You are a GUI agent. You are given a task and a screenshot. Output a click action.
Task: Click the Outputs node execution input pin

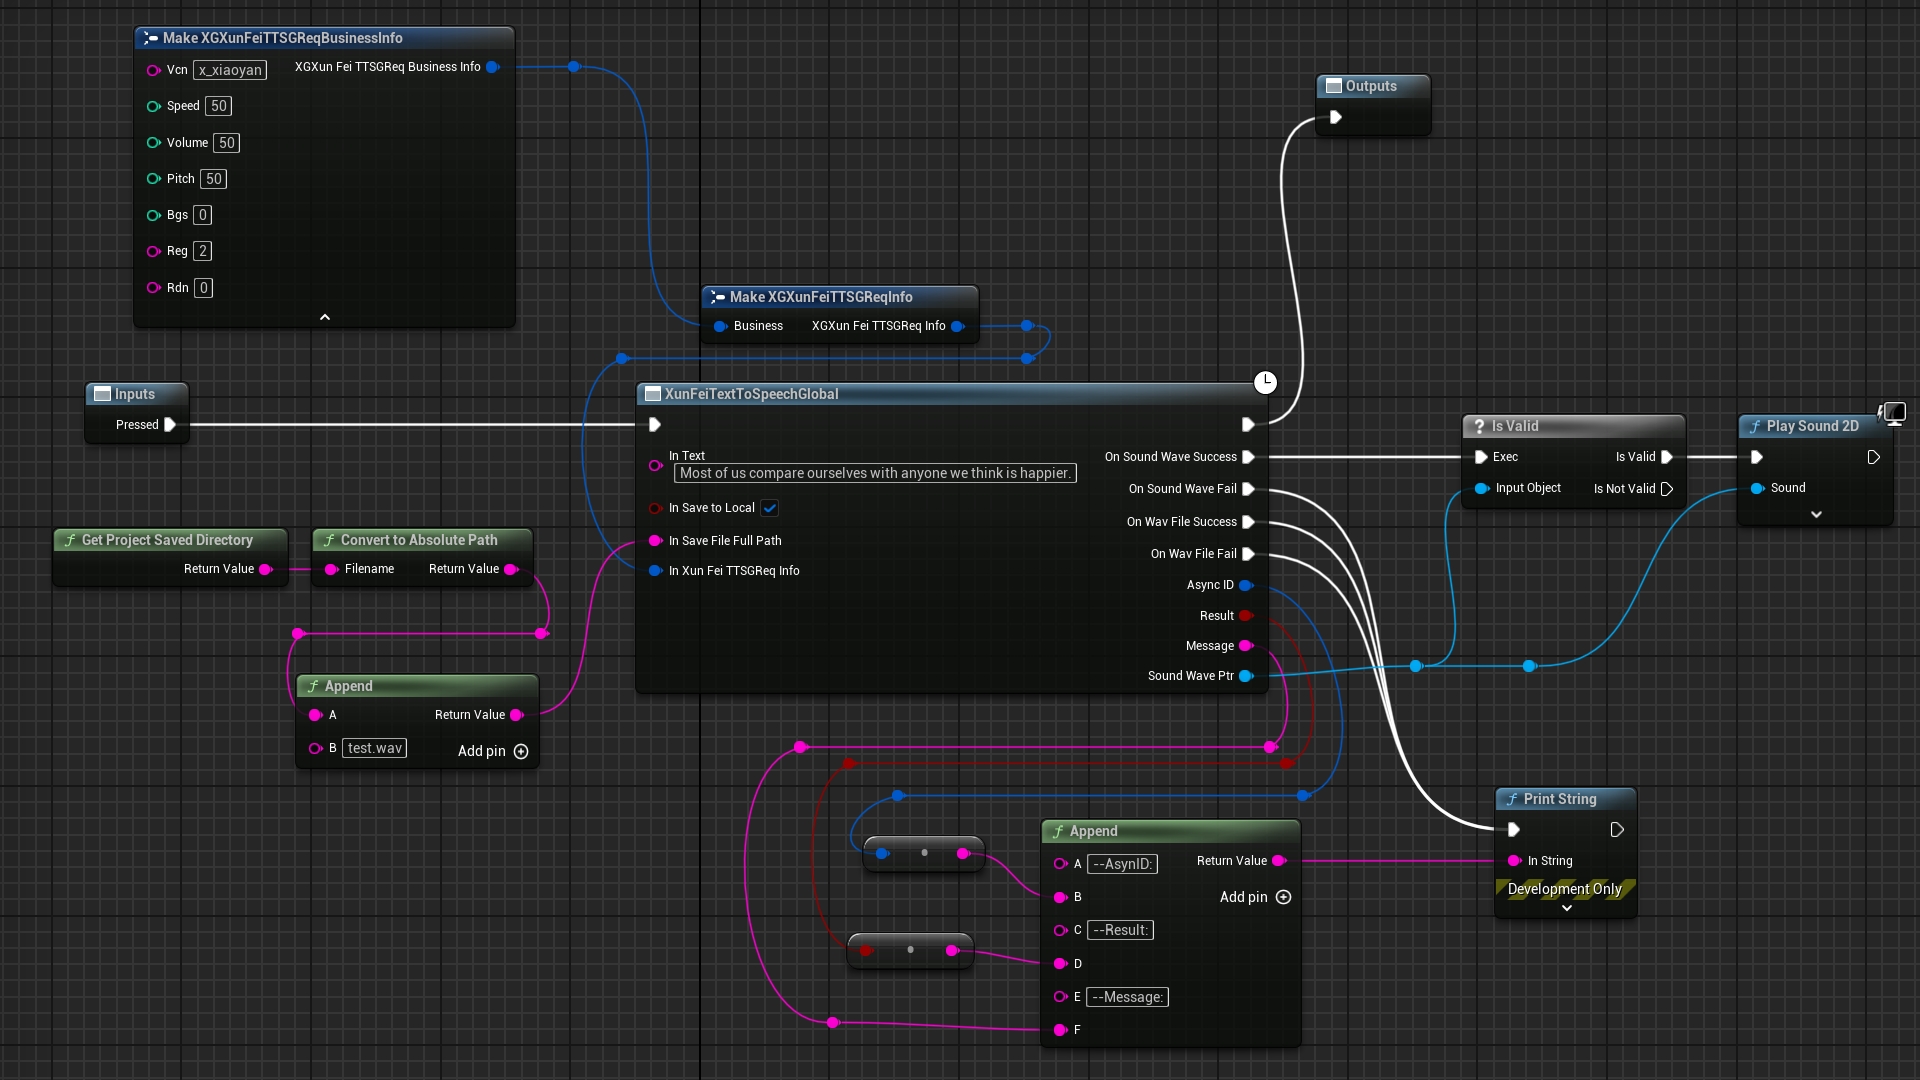click(1336, 117)
